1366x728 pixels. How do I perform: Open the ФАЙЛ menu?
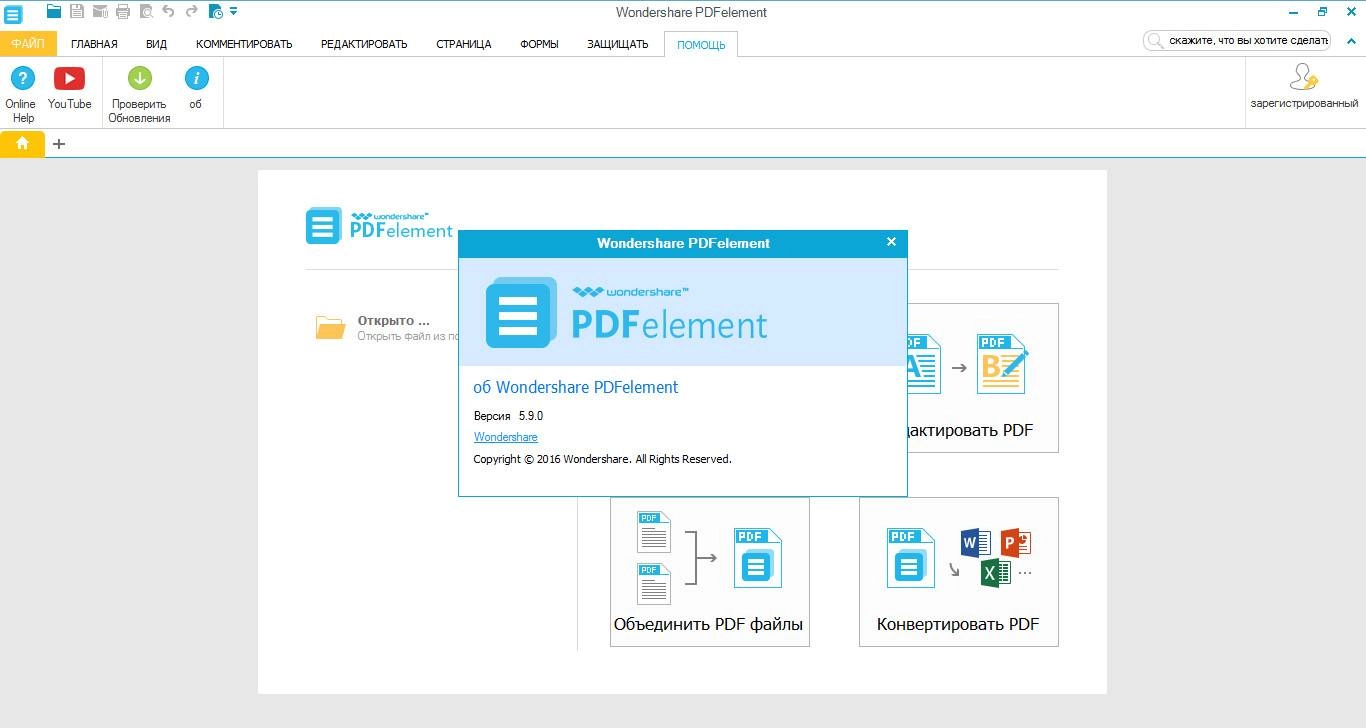pyautogui.click(x=28, y=44)
